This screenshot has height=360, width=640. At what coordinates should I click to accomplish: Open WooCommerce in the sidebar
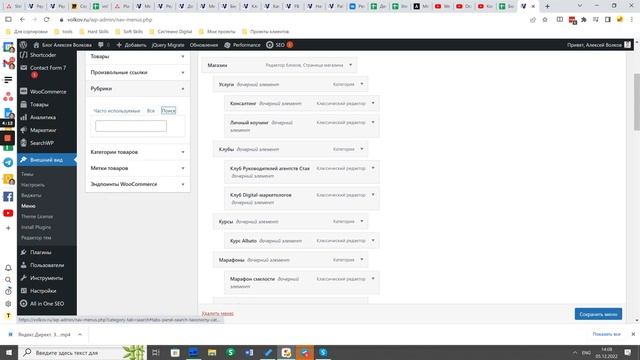47,91
